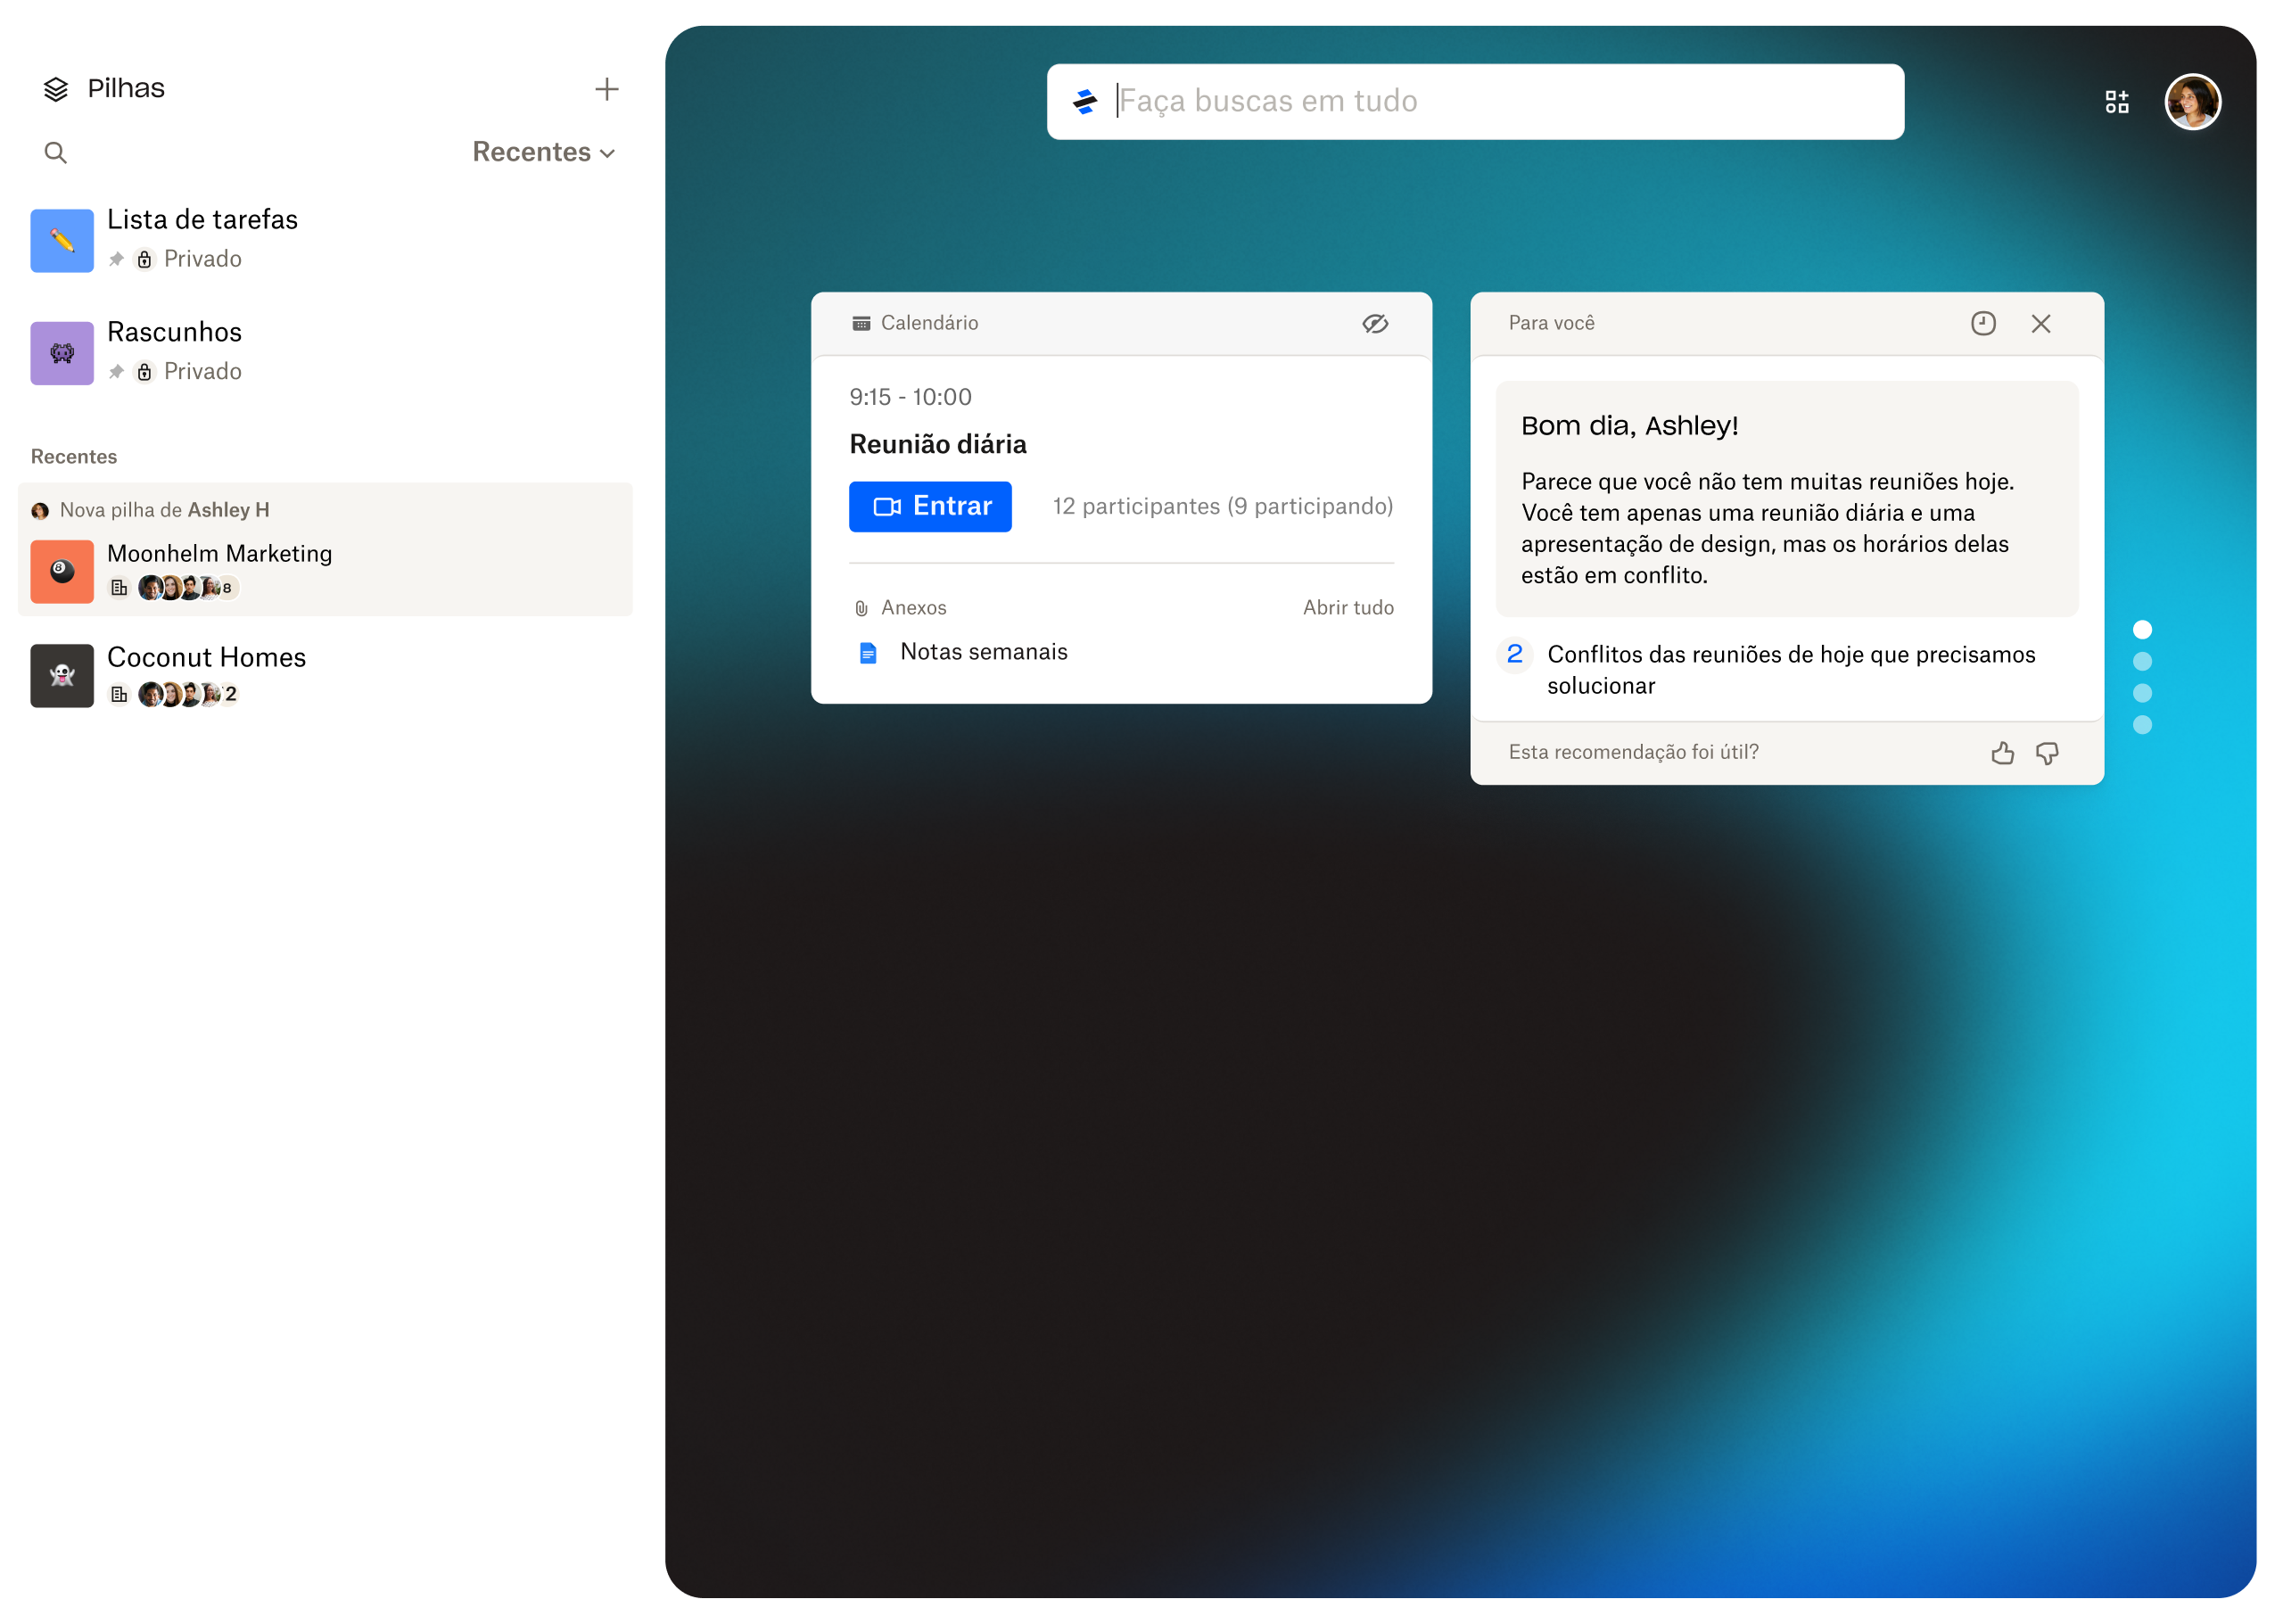
Task: Click the thumbs down icon on the recommendation
Action: pyautogui.click(x=2048, y=752)
